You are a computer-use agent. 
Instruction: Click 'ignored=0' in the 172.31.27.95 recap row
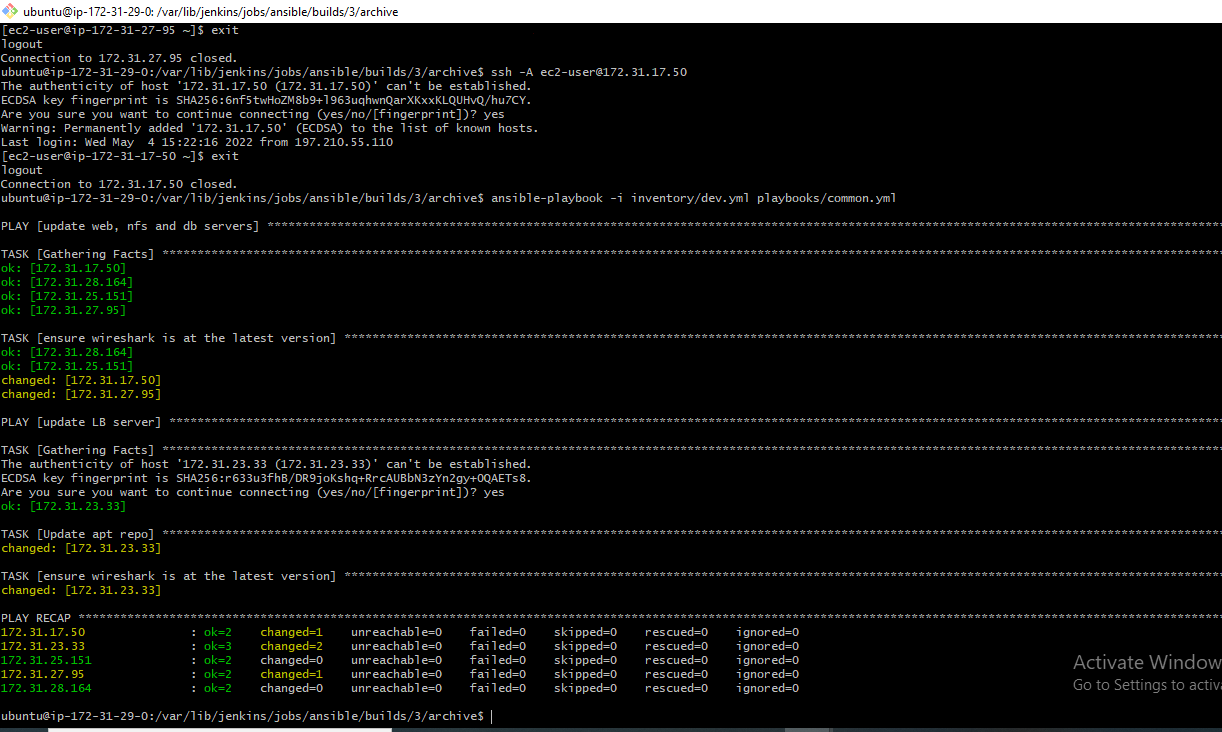(x=768, y=674)
